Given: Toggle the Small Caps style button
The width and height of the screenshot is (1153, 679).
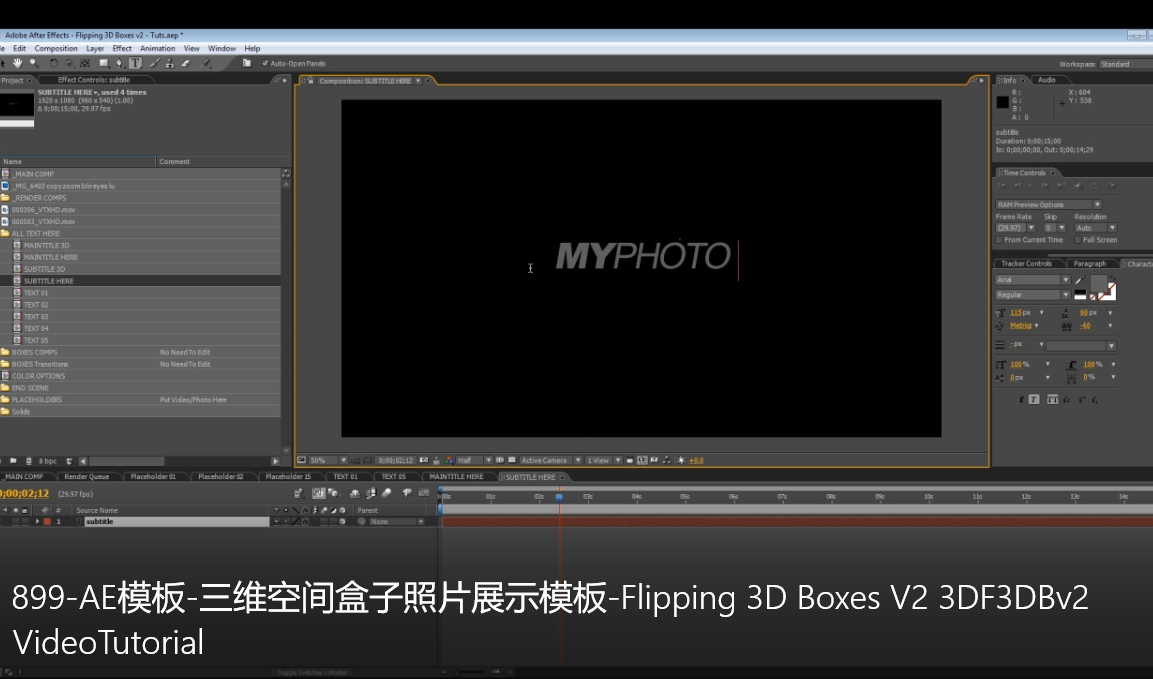Looking at the screenshot, I should (x=1066, y=399).
